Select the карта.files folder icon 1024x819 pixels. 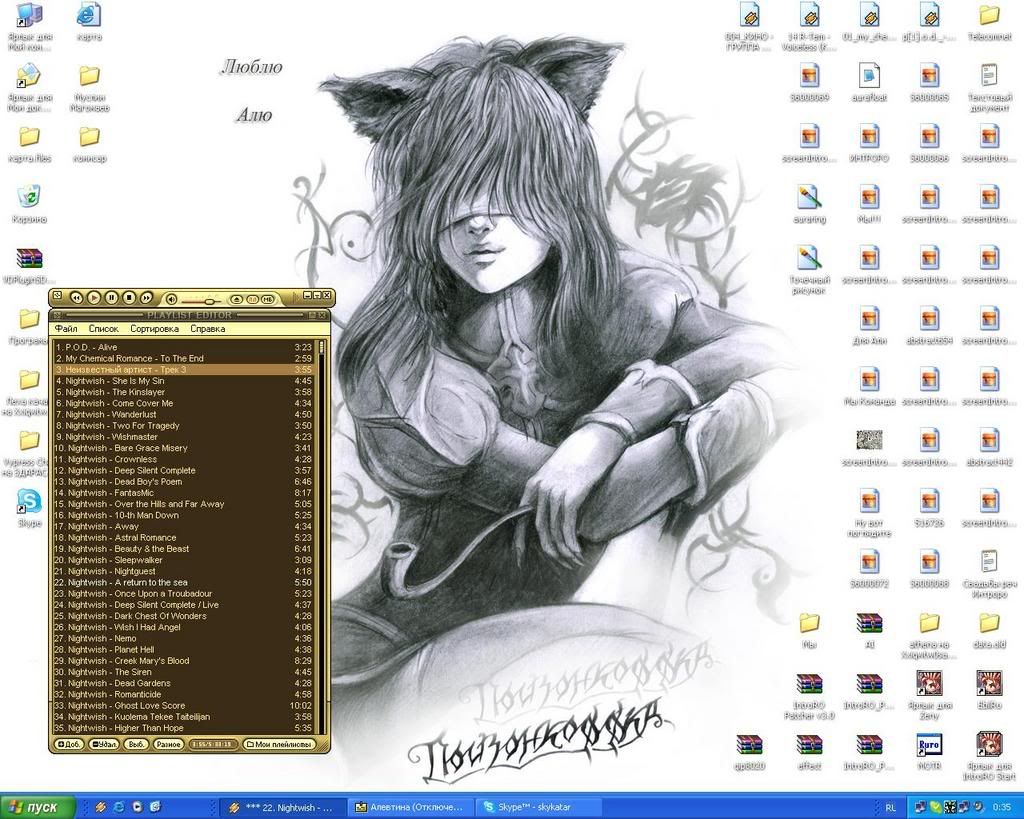coord(29,143)
